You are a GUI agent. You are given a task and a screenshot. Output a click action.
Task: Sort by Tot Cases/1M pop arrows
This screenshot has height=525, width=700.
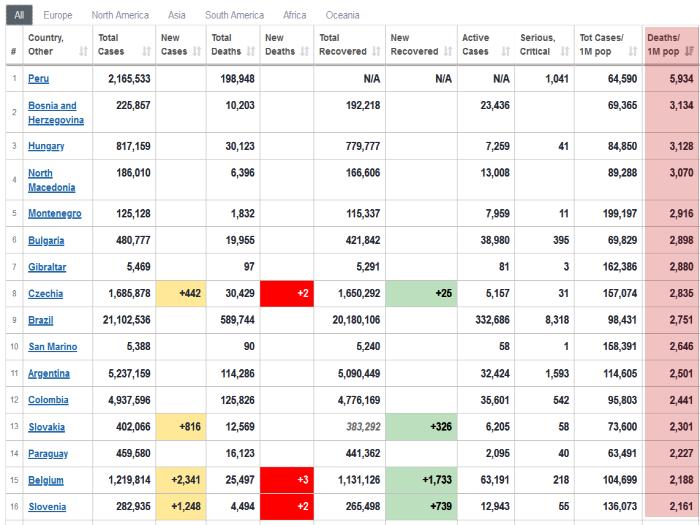tap(633, 51)
